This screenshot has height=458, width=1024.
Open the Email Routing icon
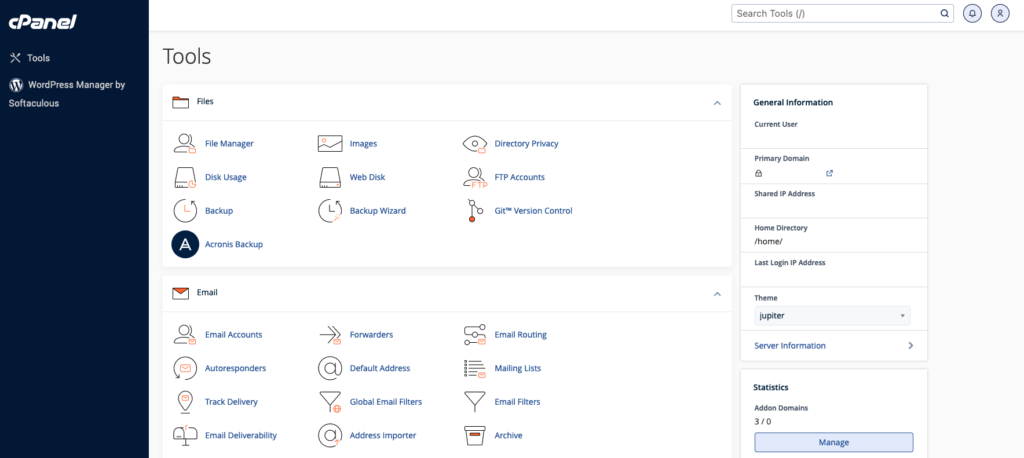click(475, 335)
